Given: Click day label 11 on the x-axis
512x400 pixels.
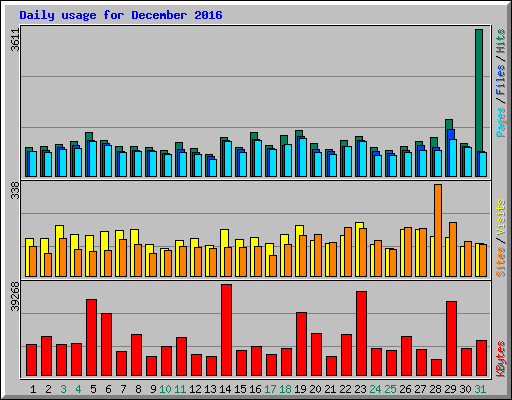Looking at the screenshot, I should click(180, 389).
